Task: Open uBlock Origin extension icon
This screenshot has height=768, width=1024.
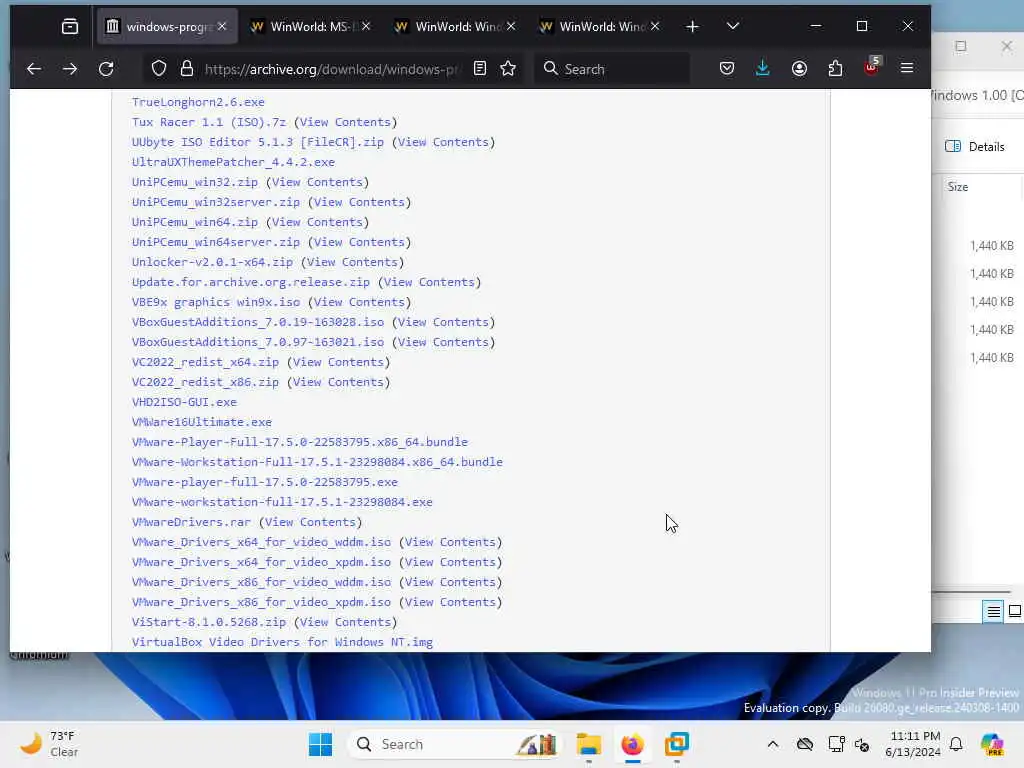Action: coord(872,67)
